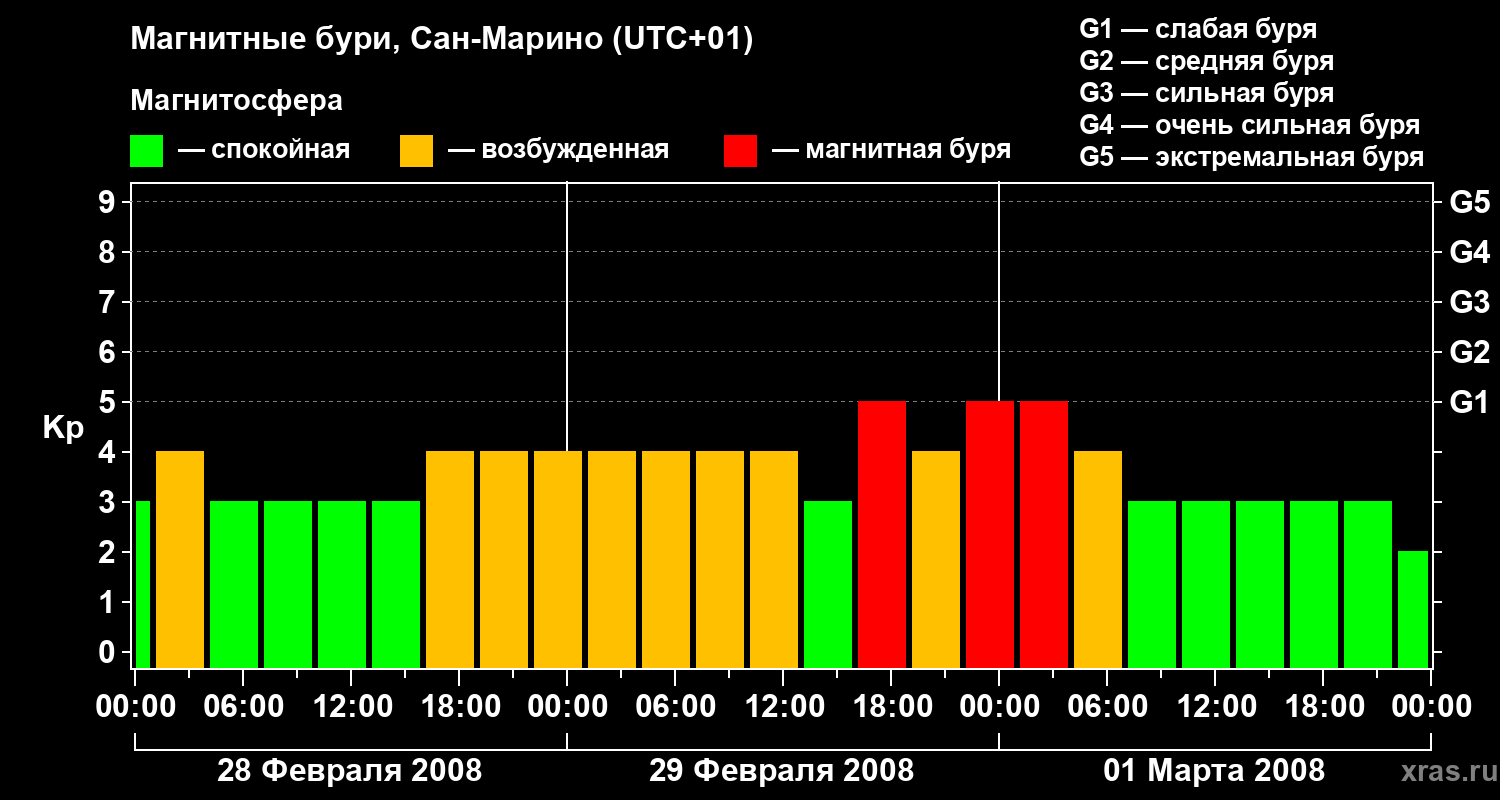Click the '— спокойная' legend label
Screen dimensions: 1500x800
264,150
